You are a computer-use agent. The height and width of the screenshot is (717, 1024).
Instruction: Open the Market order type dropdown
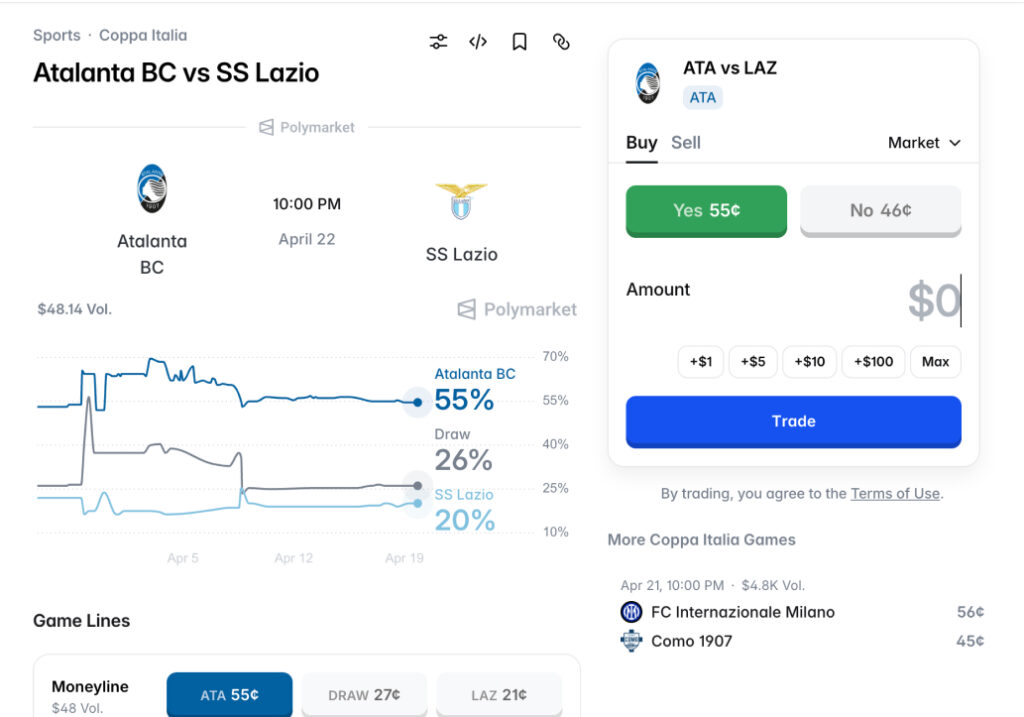(924, 143)
